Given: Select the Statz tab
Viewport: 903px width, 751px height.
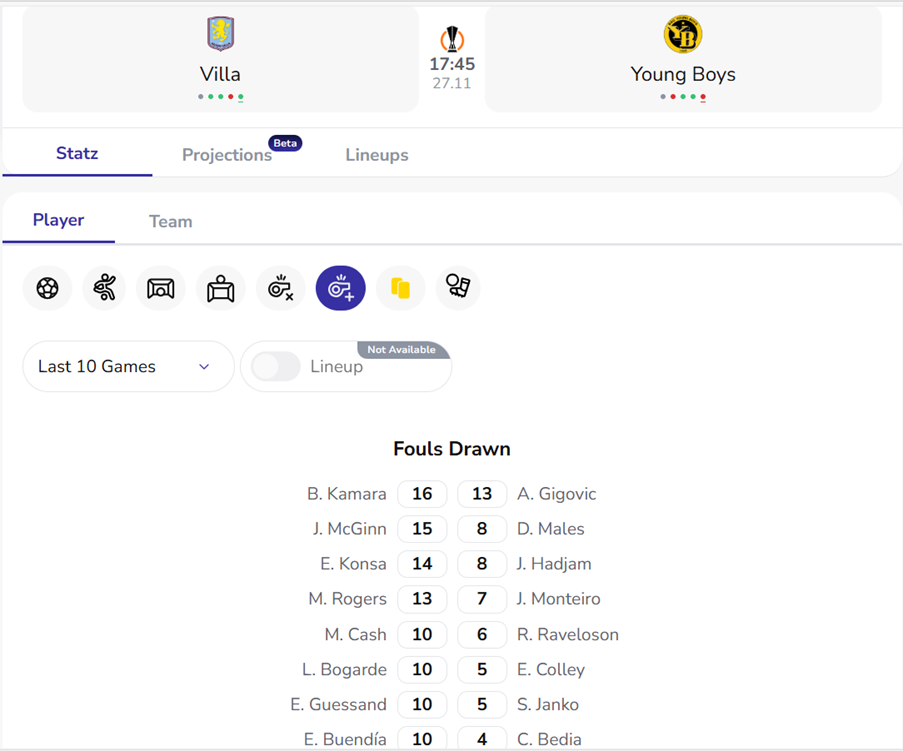Looking at the screenshot, I should (77, 154).
